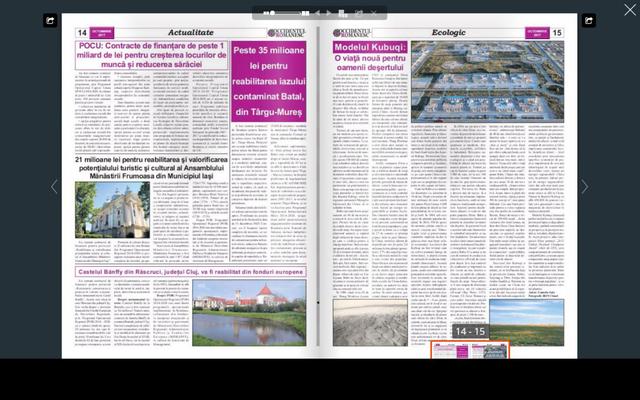640x400 pixels.
Task: Click toolbar next page triangle arrow
Action: click(x=329, y=13)
